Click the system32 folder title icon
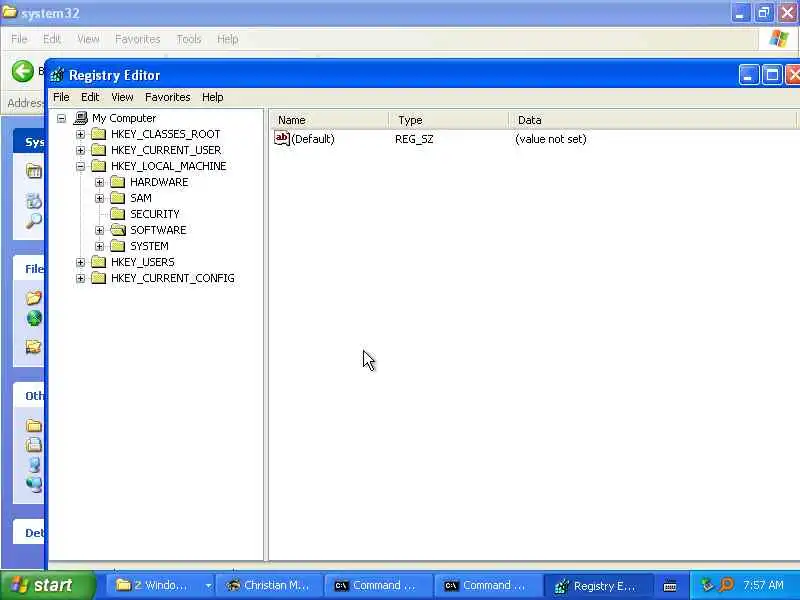 pyautogui.click(x=9, y=12)
